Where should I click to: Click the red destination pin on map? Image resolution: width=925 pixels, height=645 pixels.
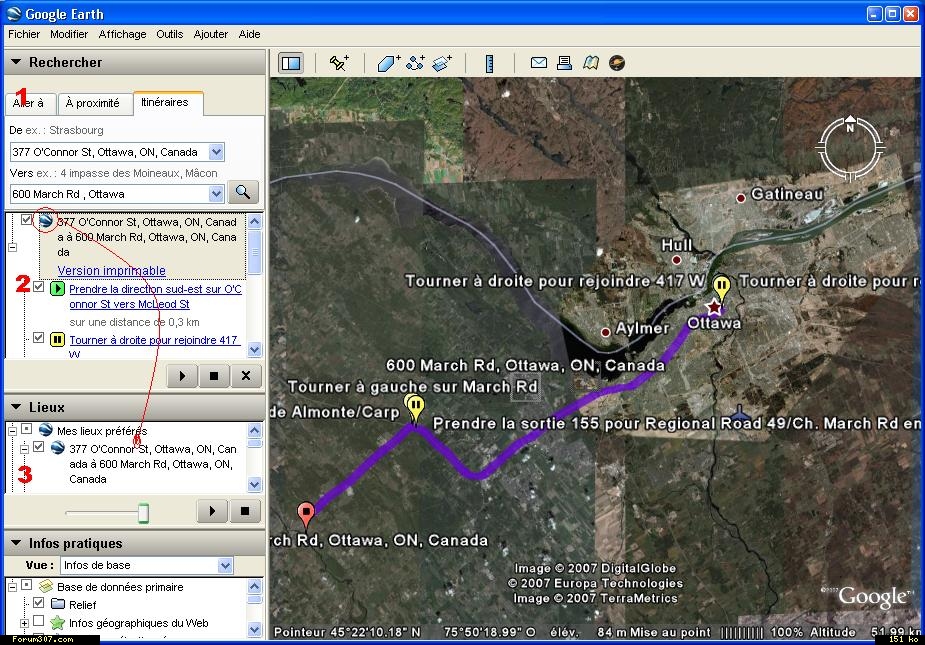(x=306, y=514)
